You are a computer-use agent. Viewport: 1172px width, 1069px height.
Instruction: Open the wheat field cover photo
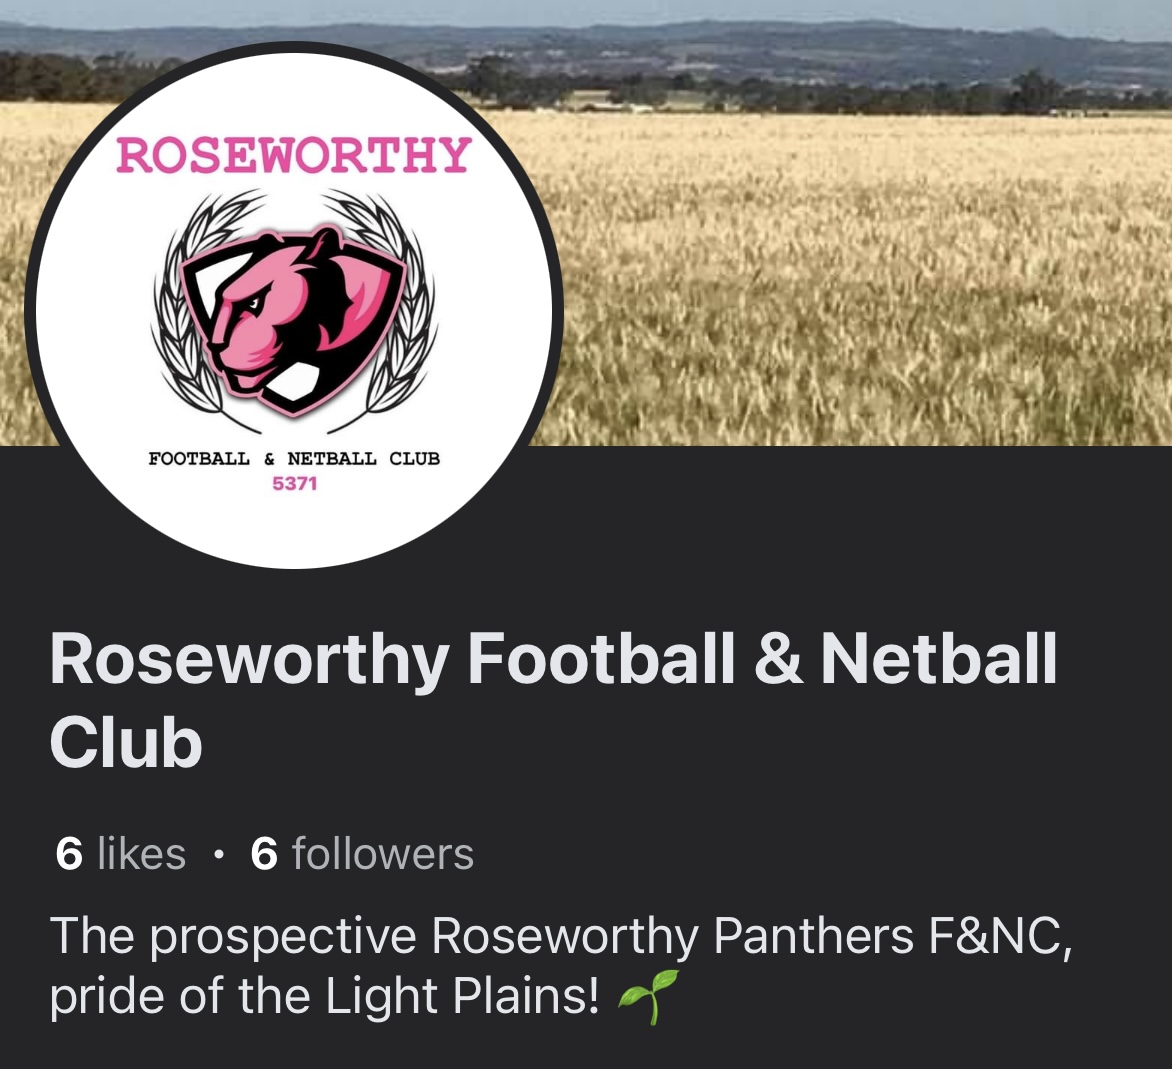pyautogui.click(x=860, y=224)
